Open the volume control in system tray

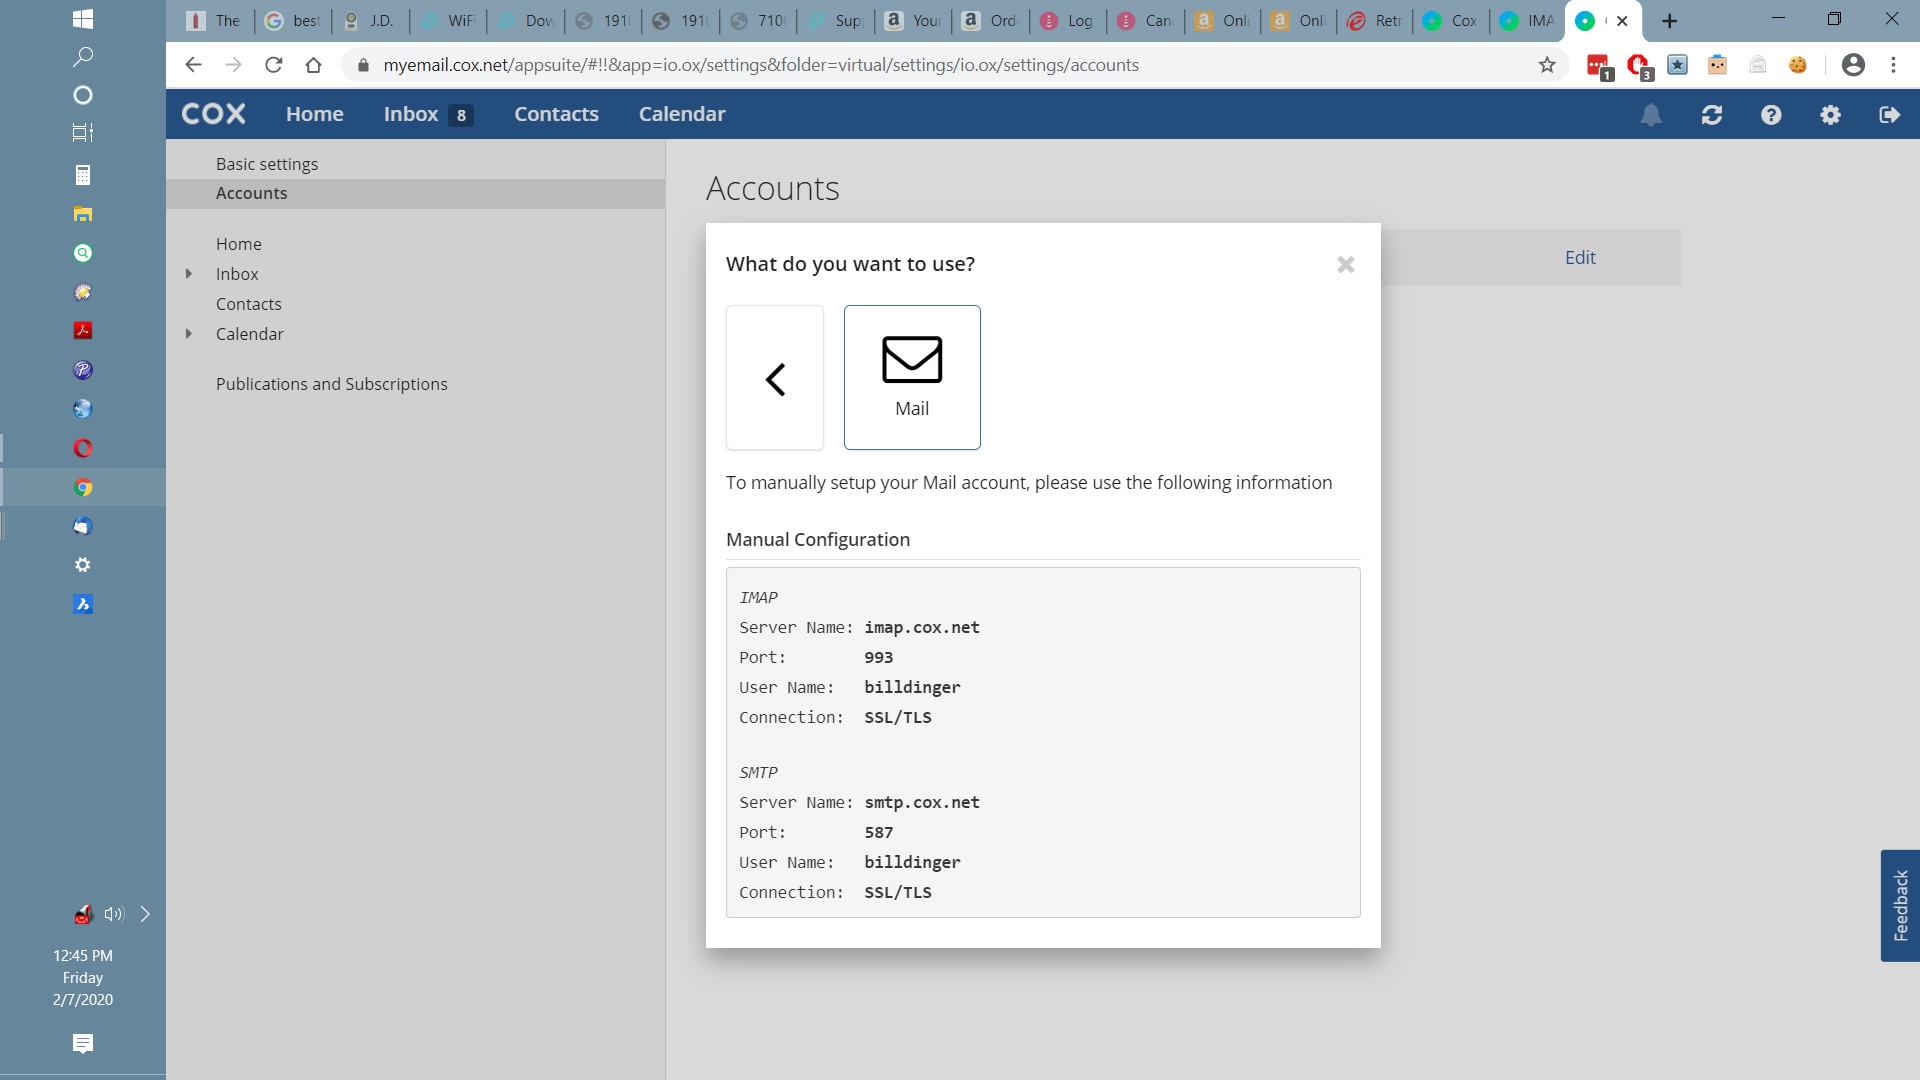(x=114, y=914)
